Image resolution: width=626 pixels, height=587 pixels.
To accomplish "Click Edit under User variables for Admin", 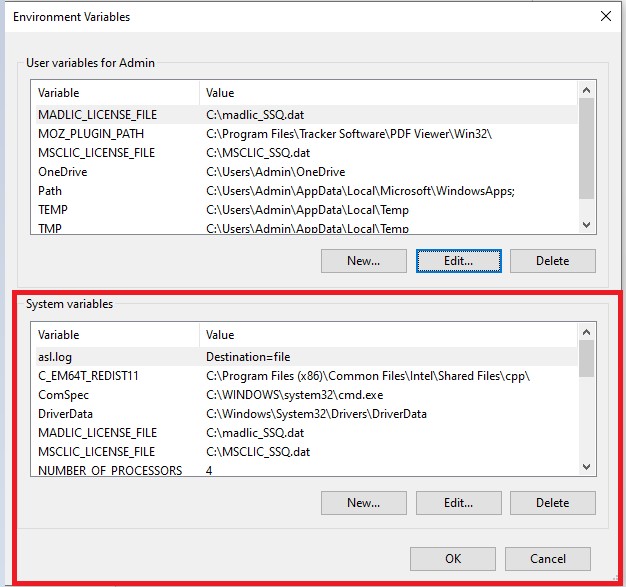I will click(x=458, y=261).
